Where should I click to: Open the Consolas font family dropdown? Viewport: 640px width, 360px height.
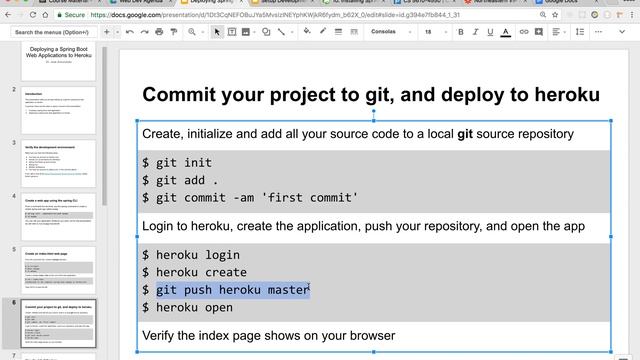point(391,32)
